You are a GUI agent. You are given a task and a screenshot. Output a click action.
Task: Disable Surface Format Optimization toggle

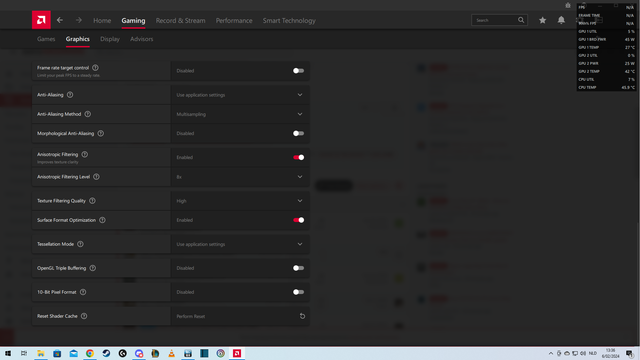298,220
